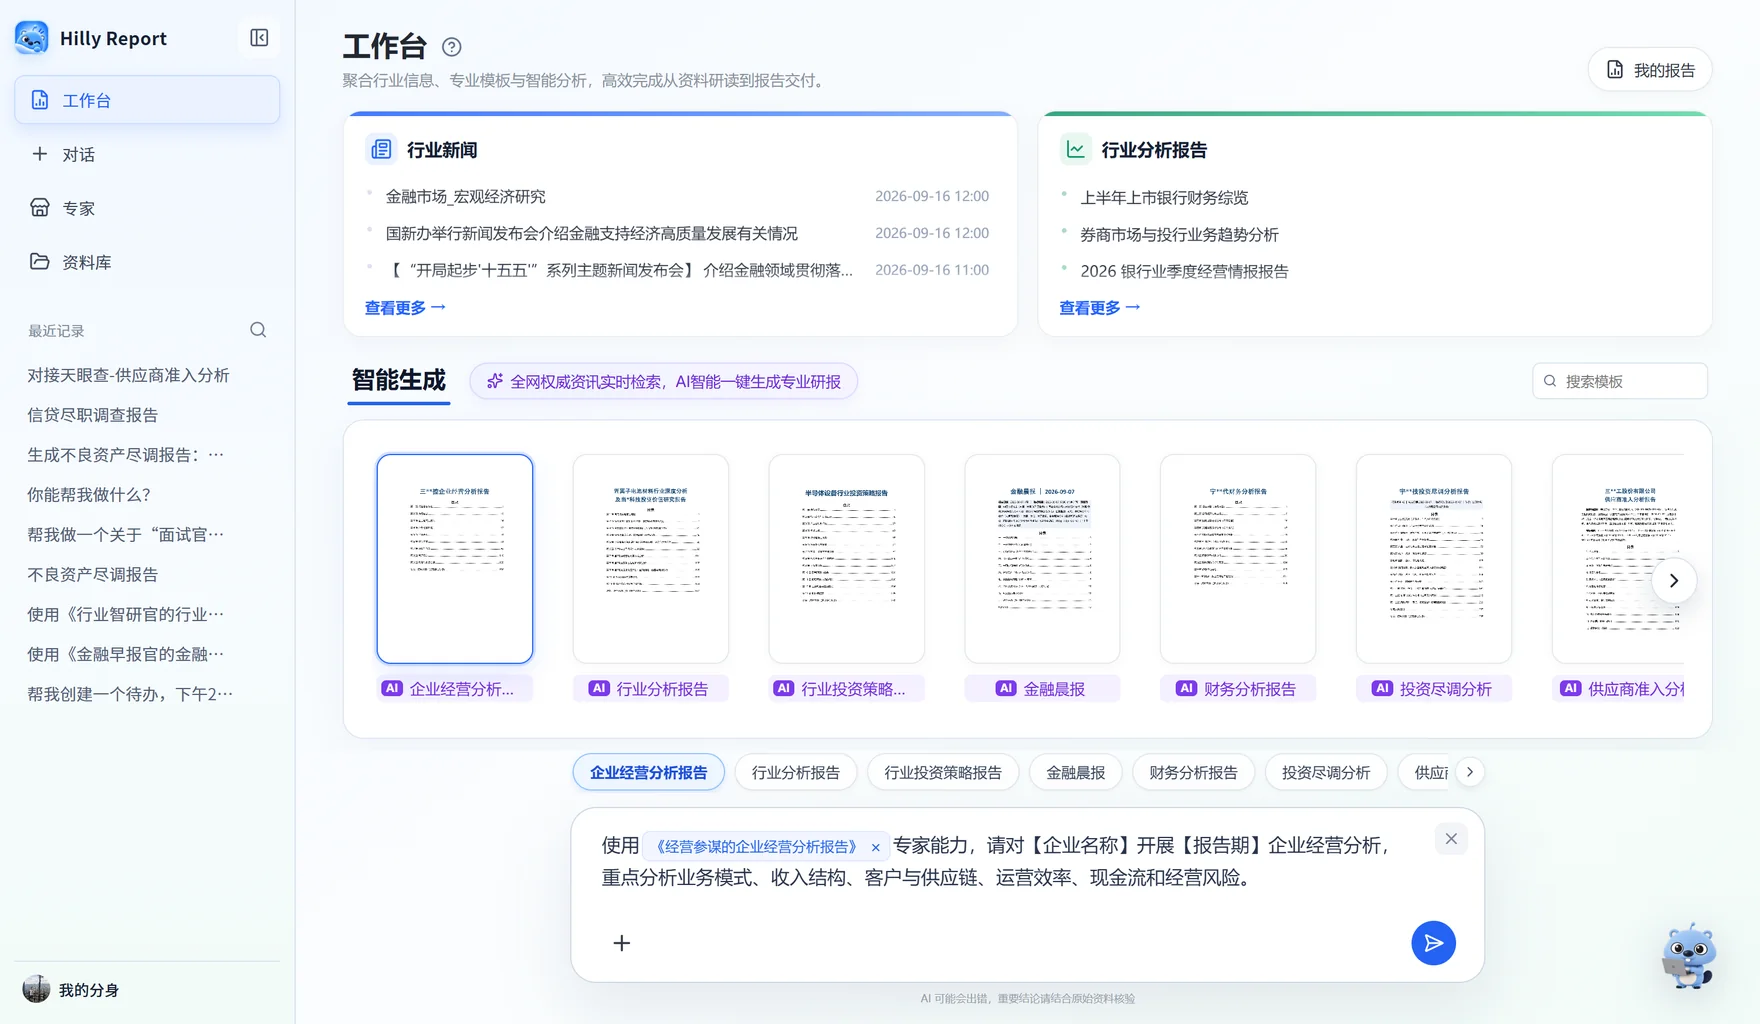Select the 财务分析报告 chip

1193,772
